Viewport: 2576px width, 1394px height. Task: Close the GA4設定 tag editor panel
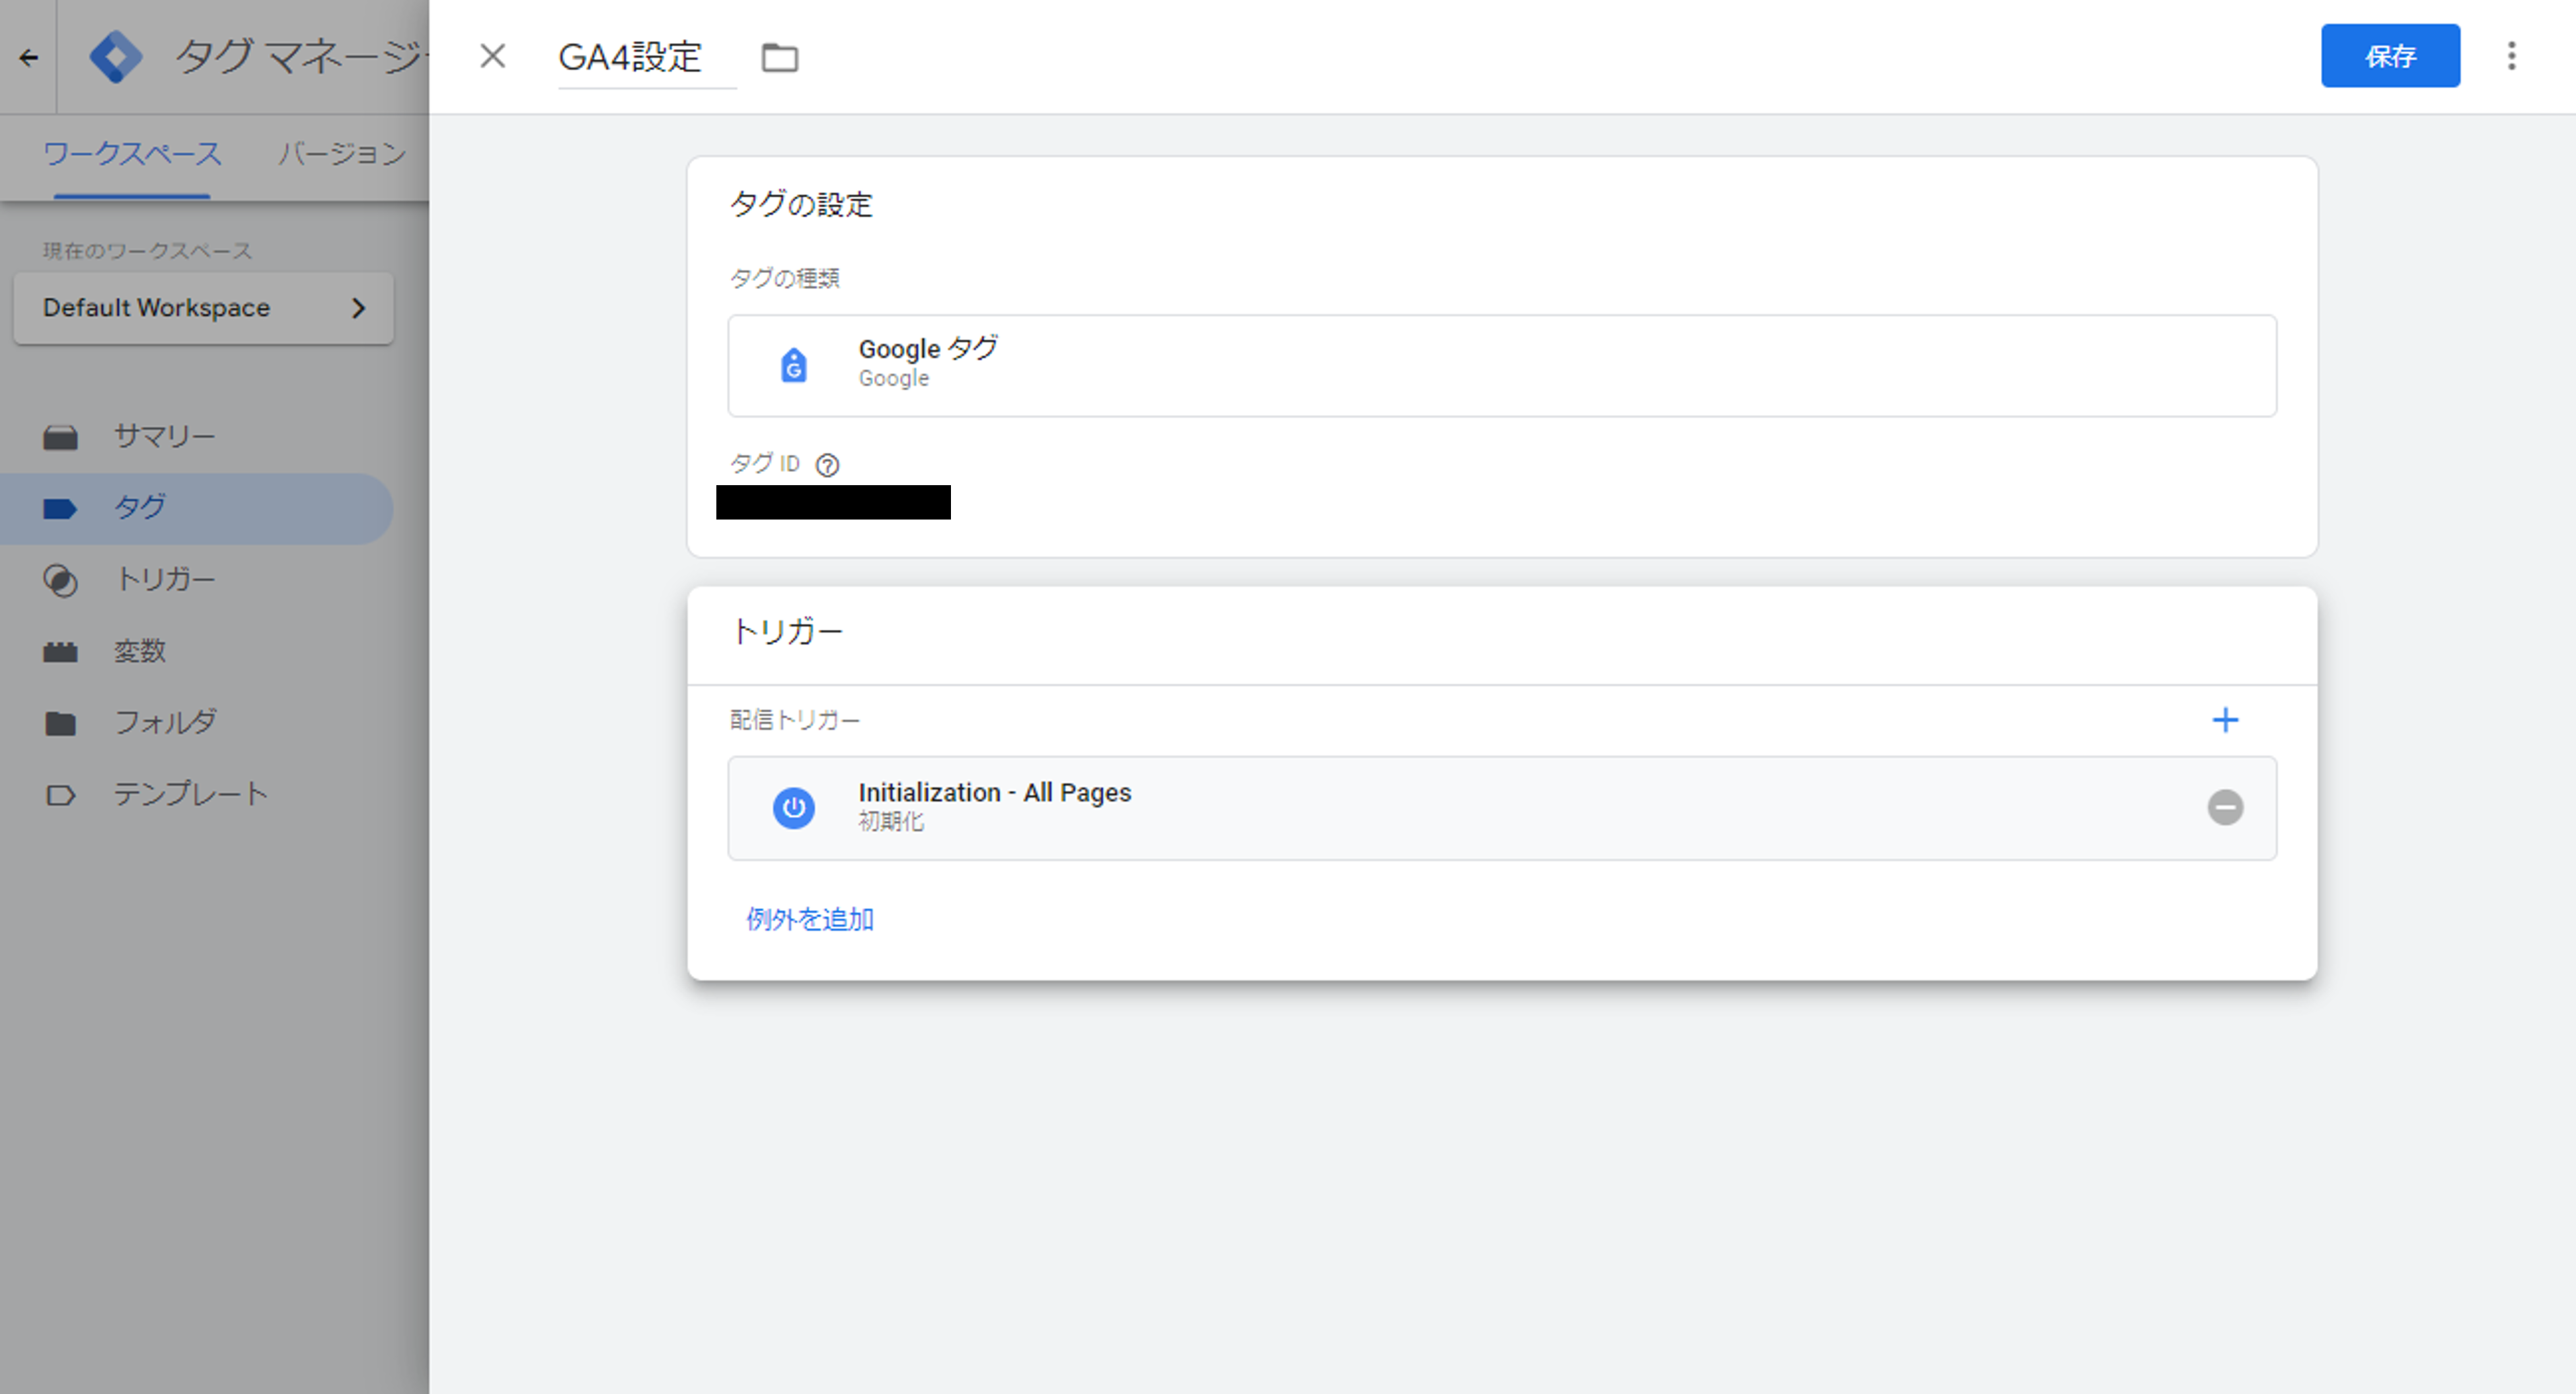pos(492,56)
